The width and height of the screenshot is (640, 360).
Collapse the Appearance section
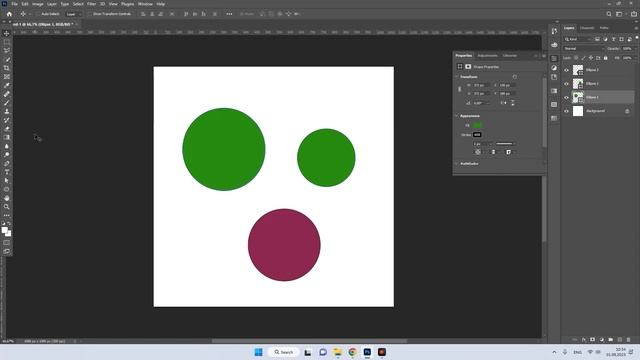click(x=456, y=116)
